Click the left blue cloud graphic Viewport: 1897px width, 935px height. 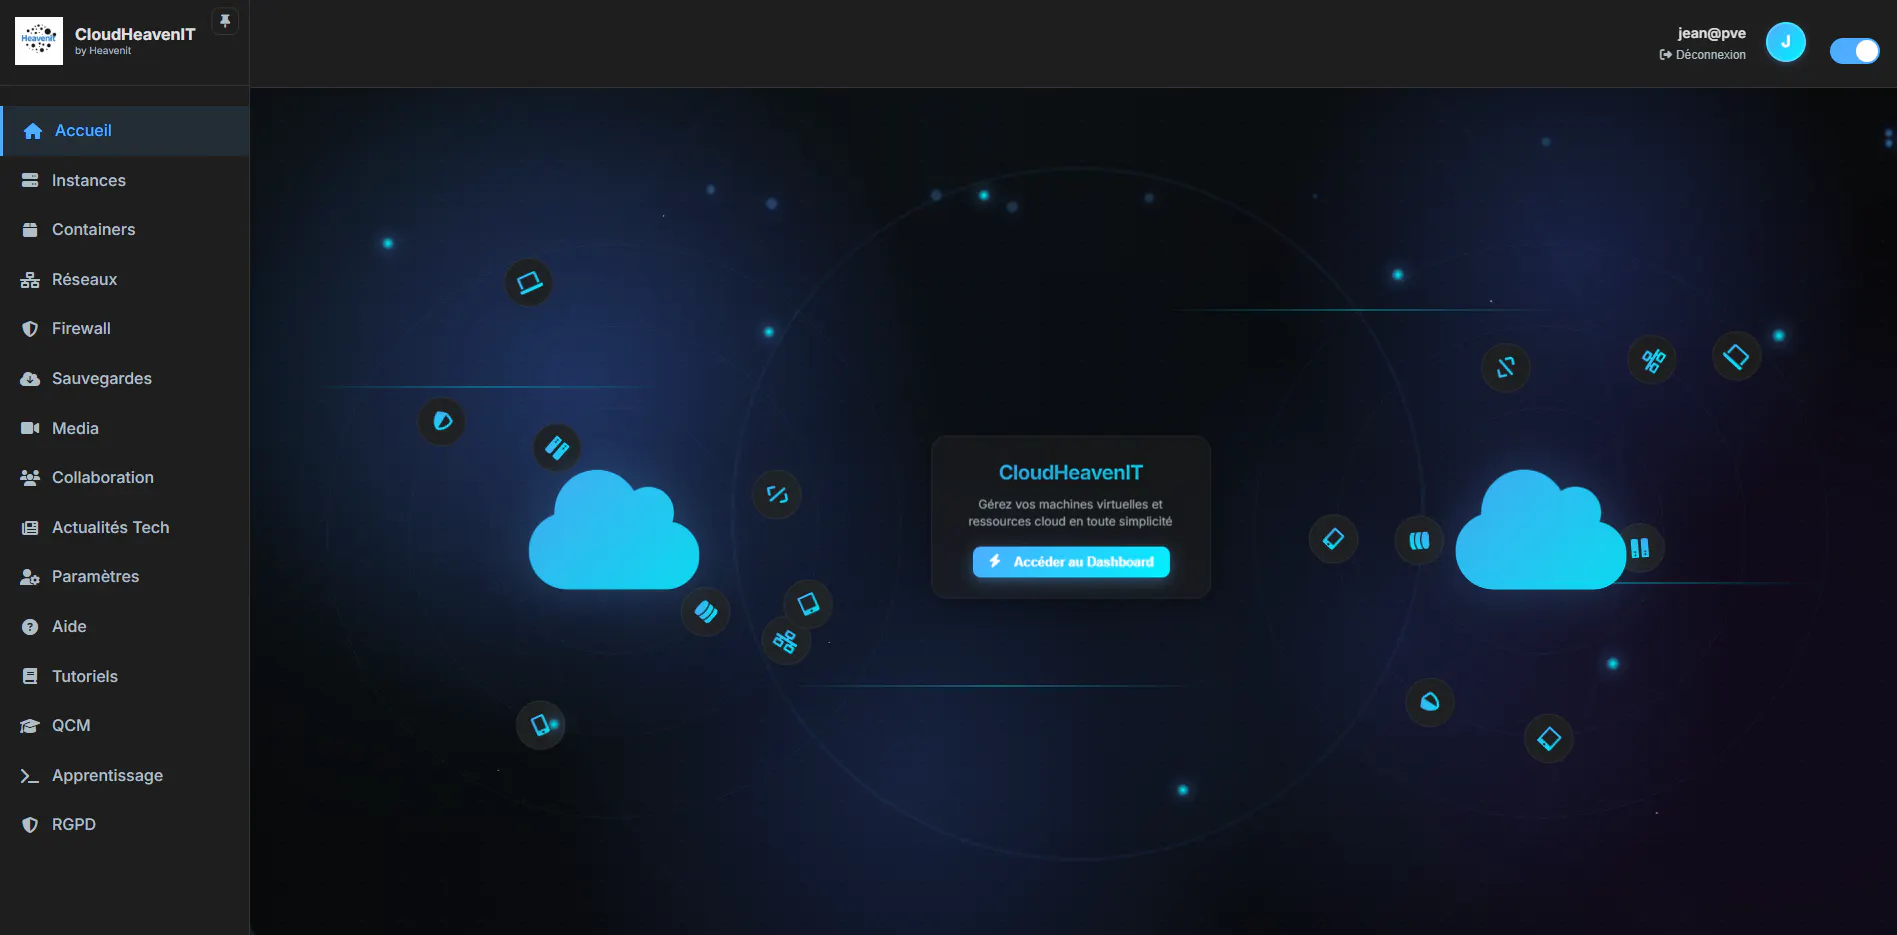613,530
